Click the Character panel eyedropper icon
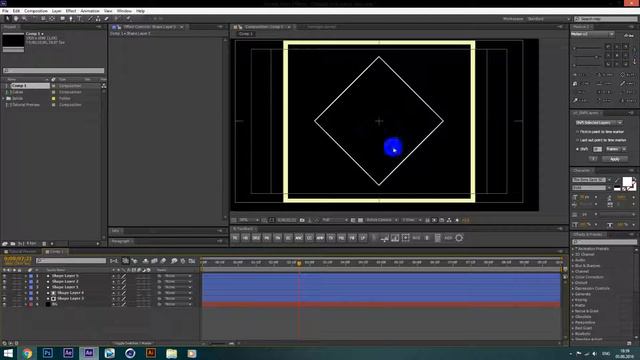The image size is (640, 360). click(x=617, y=180)
